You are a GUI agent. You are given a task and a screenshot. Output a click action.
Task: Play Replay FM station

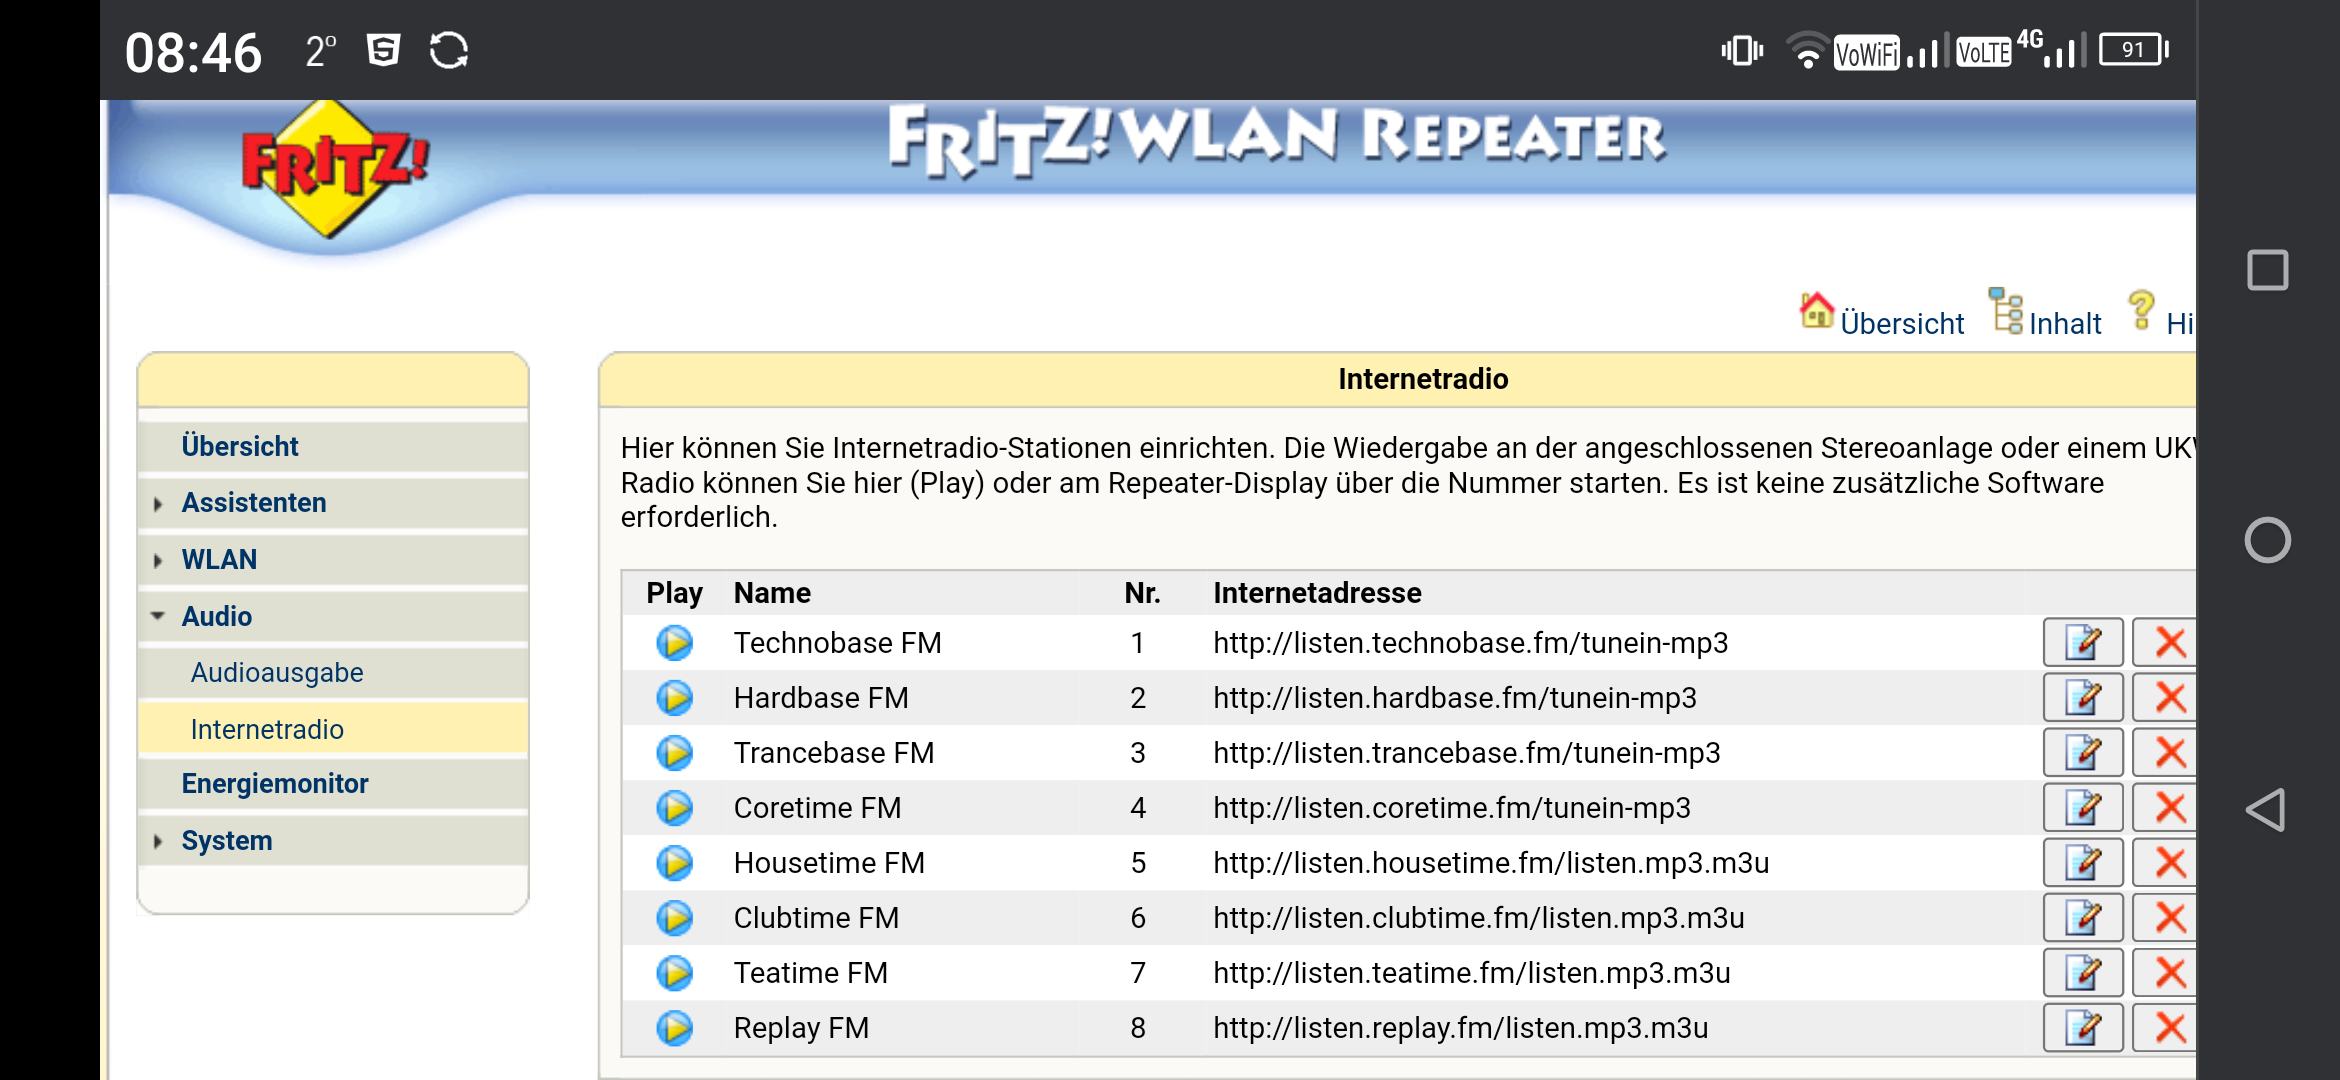pyautogui.click(x=675, y=1028)
